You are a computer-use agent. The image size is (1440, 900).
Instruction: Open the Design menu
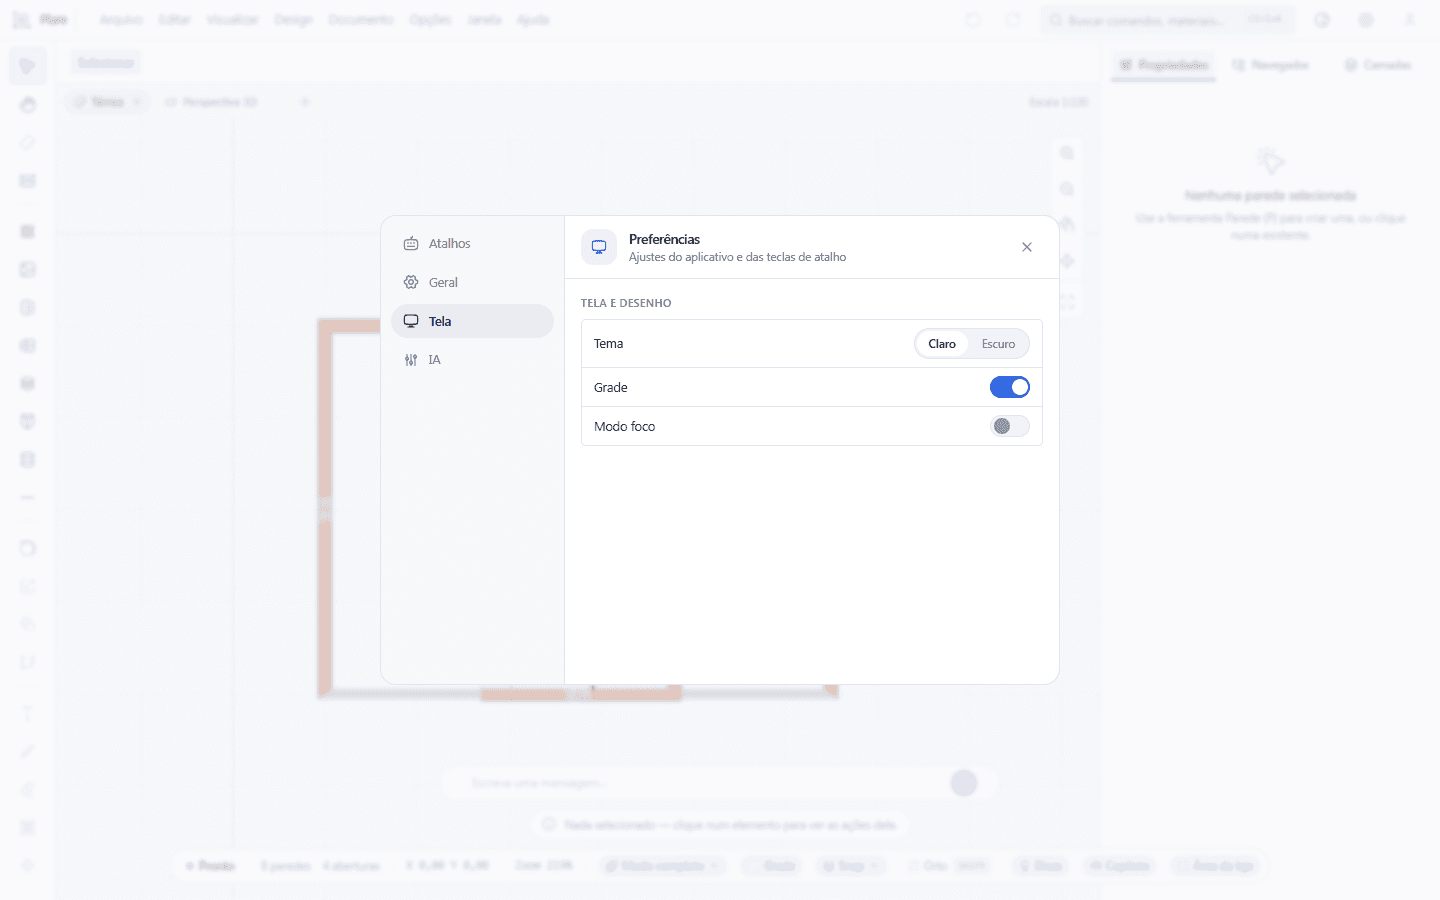(293, 20)
